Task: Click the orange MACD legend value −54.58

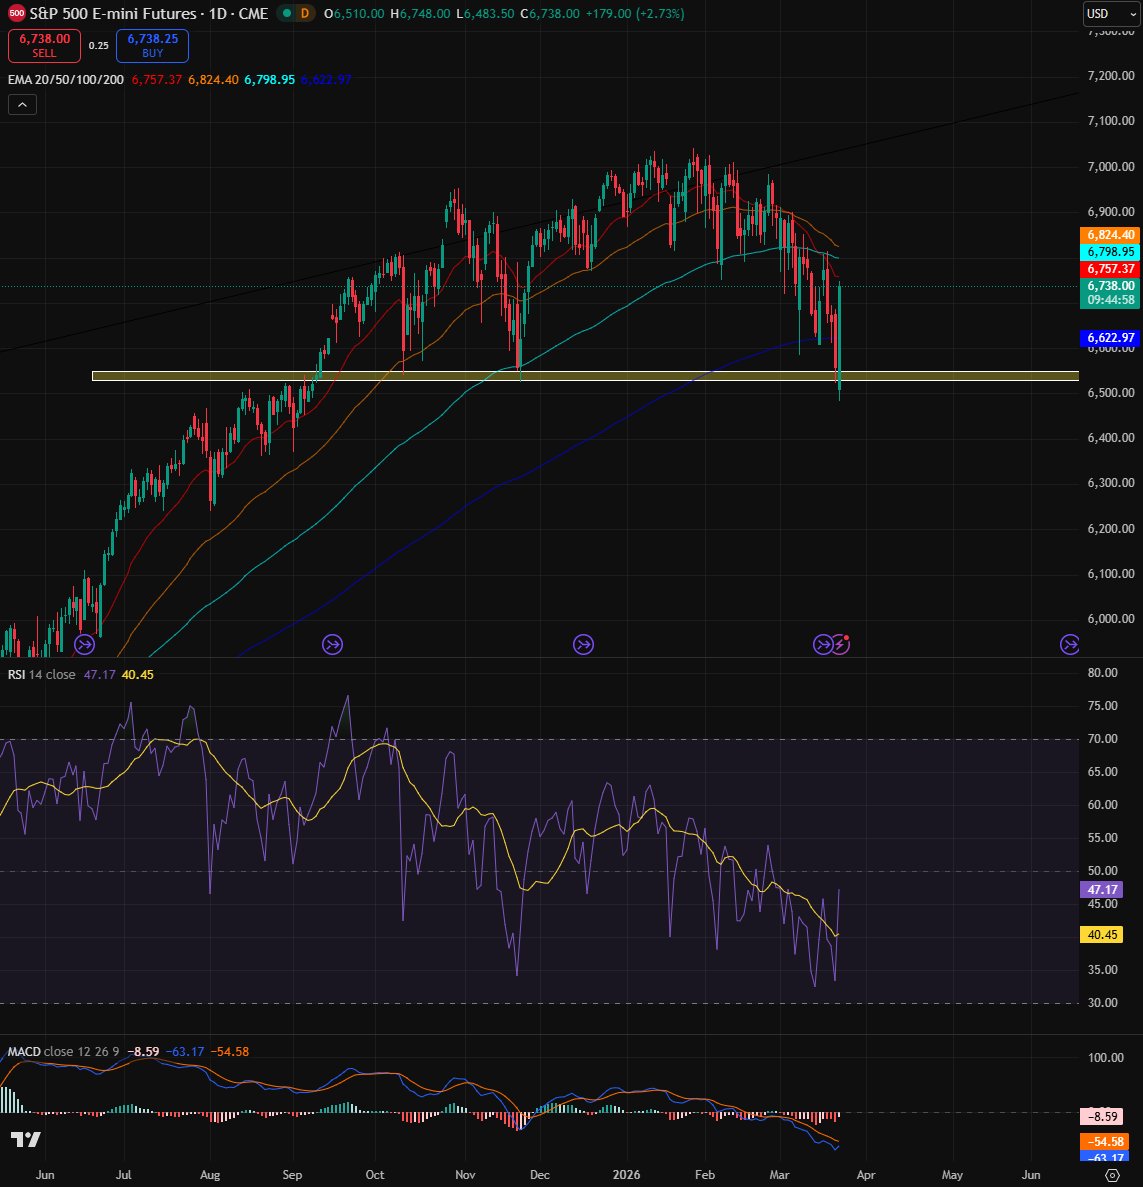Action: (229, 1051)
